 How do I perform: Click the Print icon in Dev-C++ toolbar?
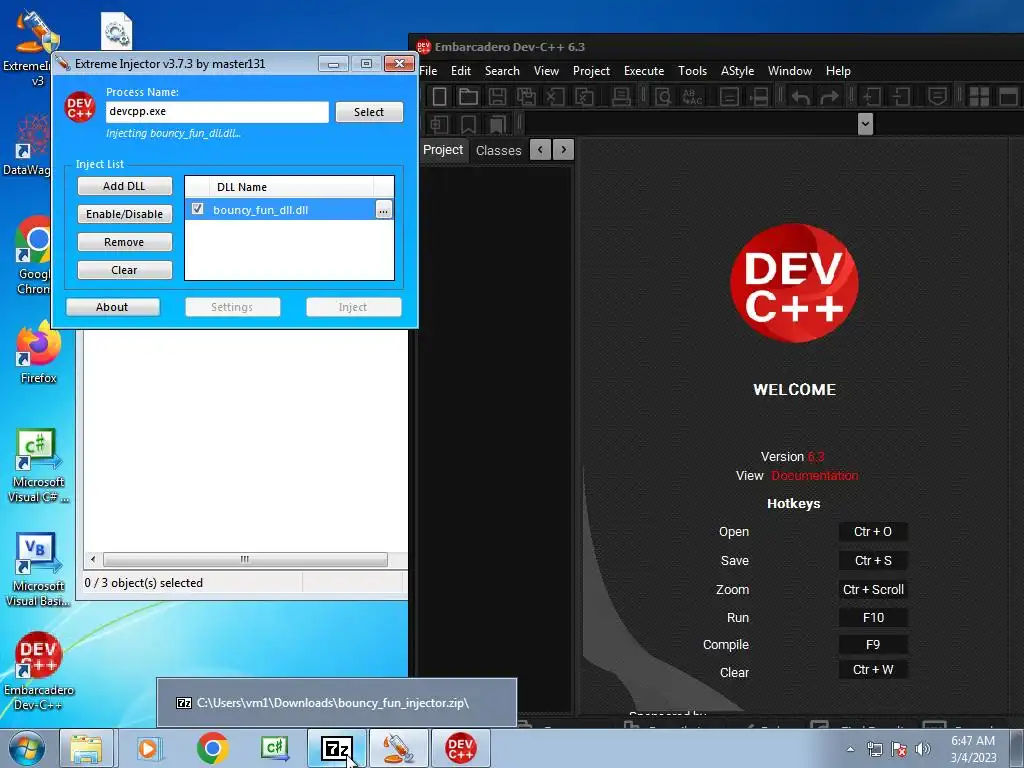[x=620, y=97]
